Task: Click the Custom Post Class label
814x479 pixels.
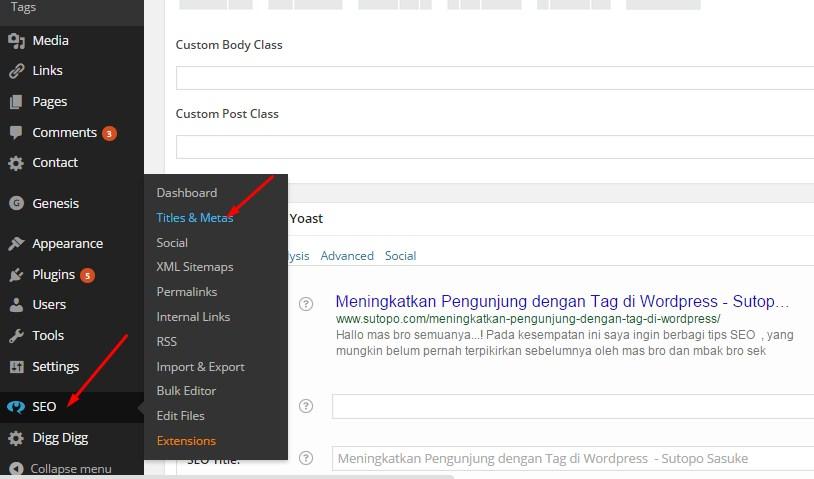Action: coord(227,114)
